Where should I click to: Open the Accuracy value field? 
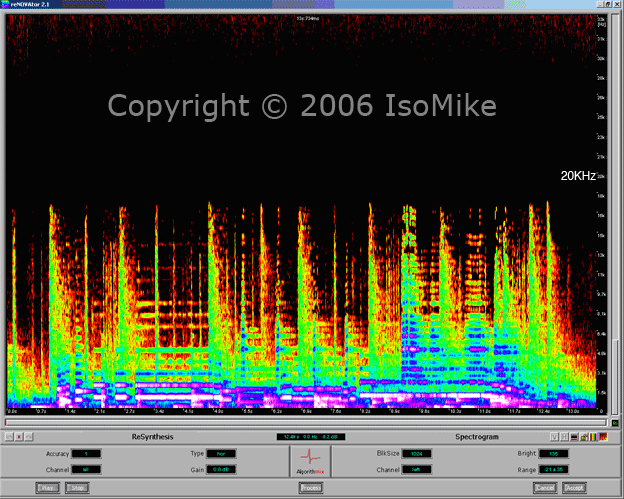pos(86,454)
